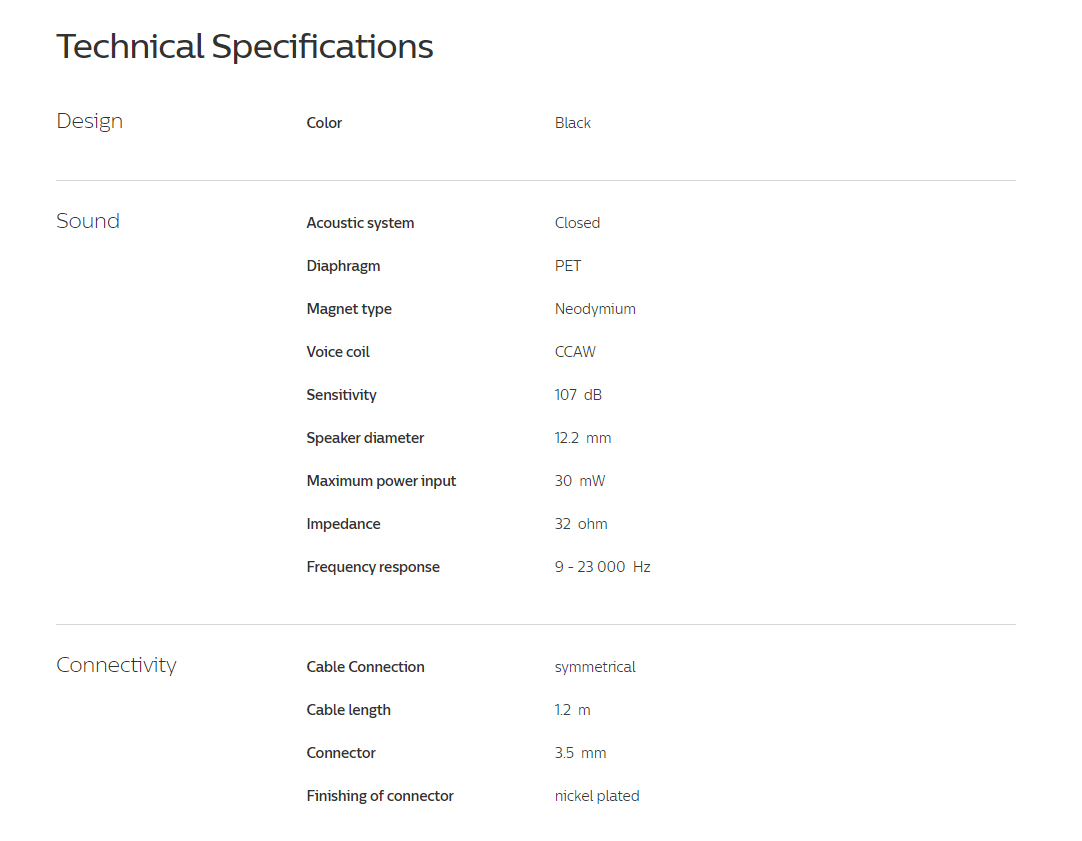Click the Frequency response label
The height and width of the screenshot is (841, 1082).
373,567
